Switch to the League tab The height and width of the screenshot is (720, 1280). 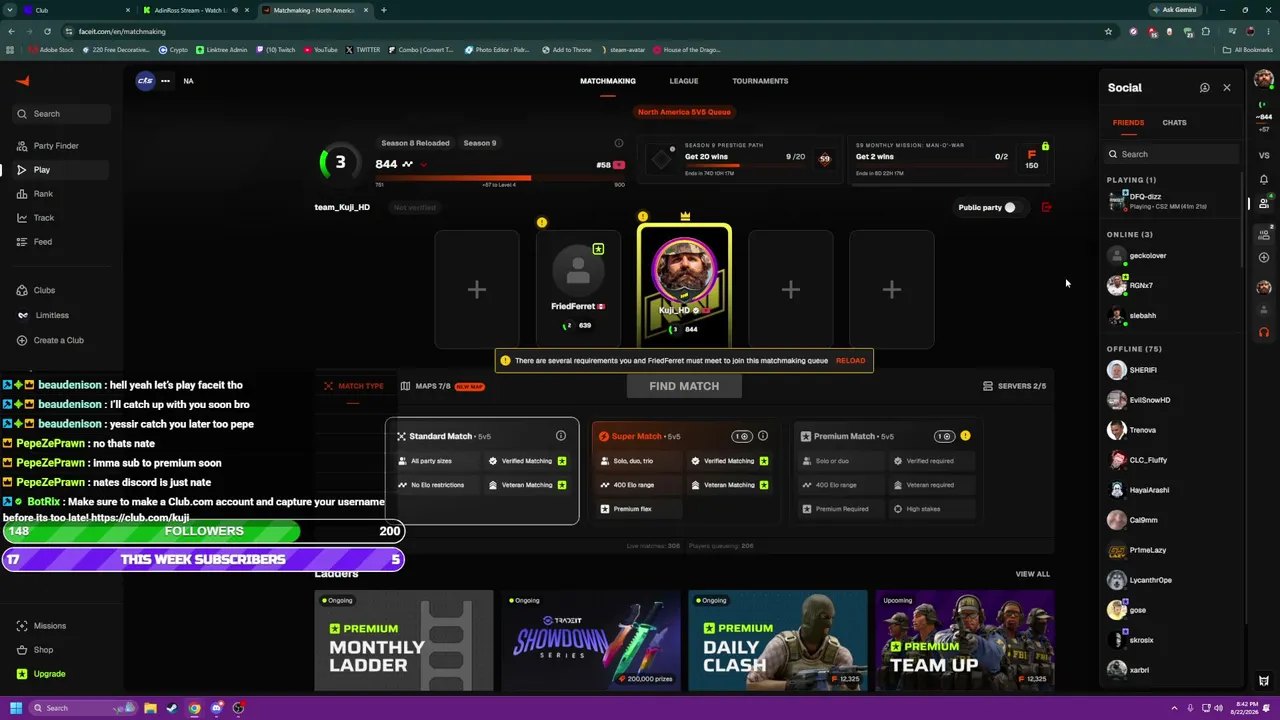point(684,81)
